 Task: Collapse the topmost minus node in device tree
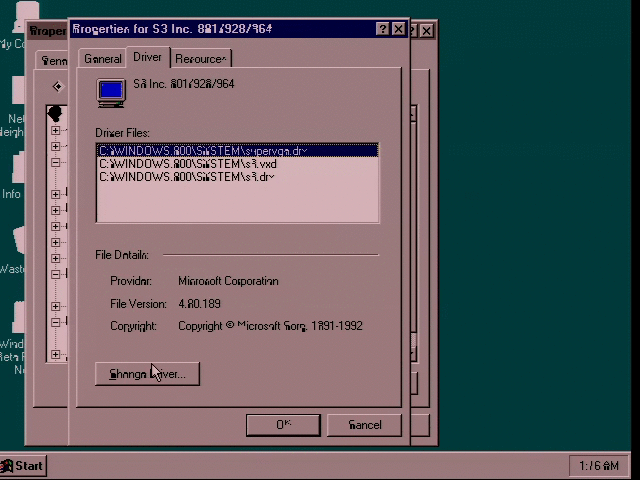click(56, 162)
